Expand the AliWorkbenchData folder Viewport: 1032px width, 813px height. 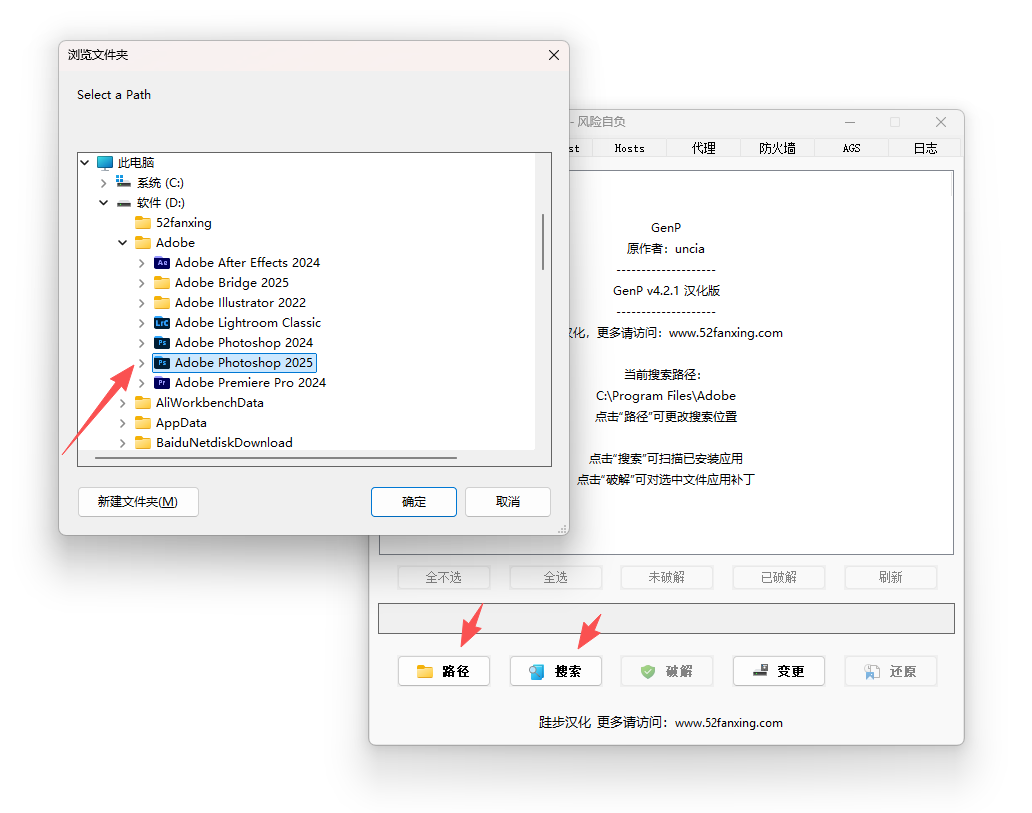122,403
